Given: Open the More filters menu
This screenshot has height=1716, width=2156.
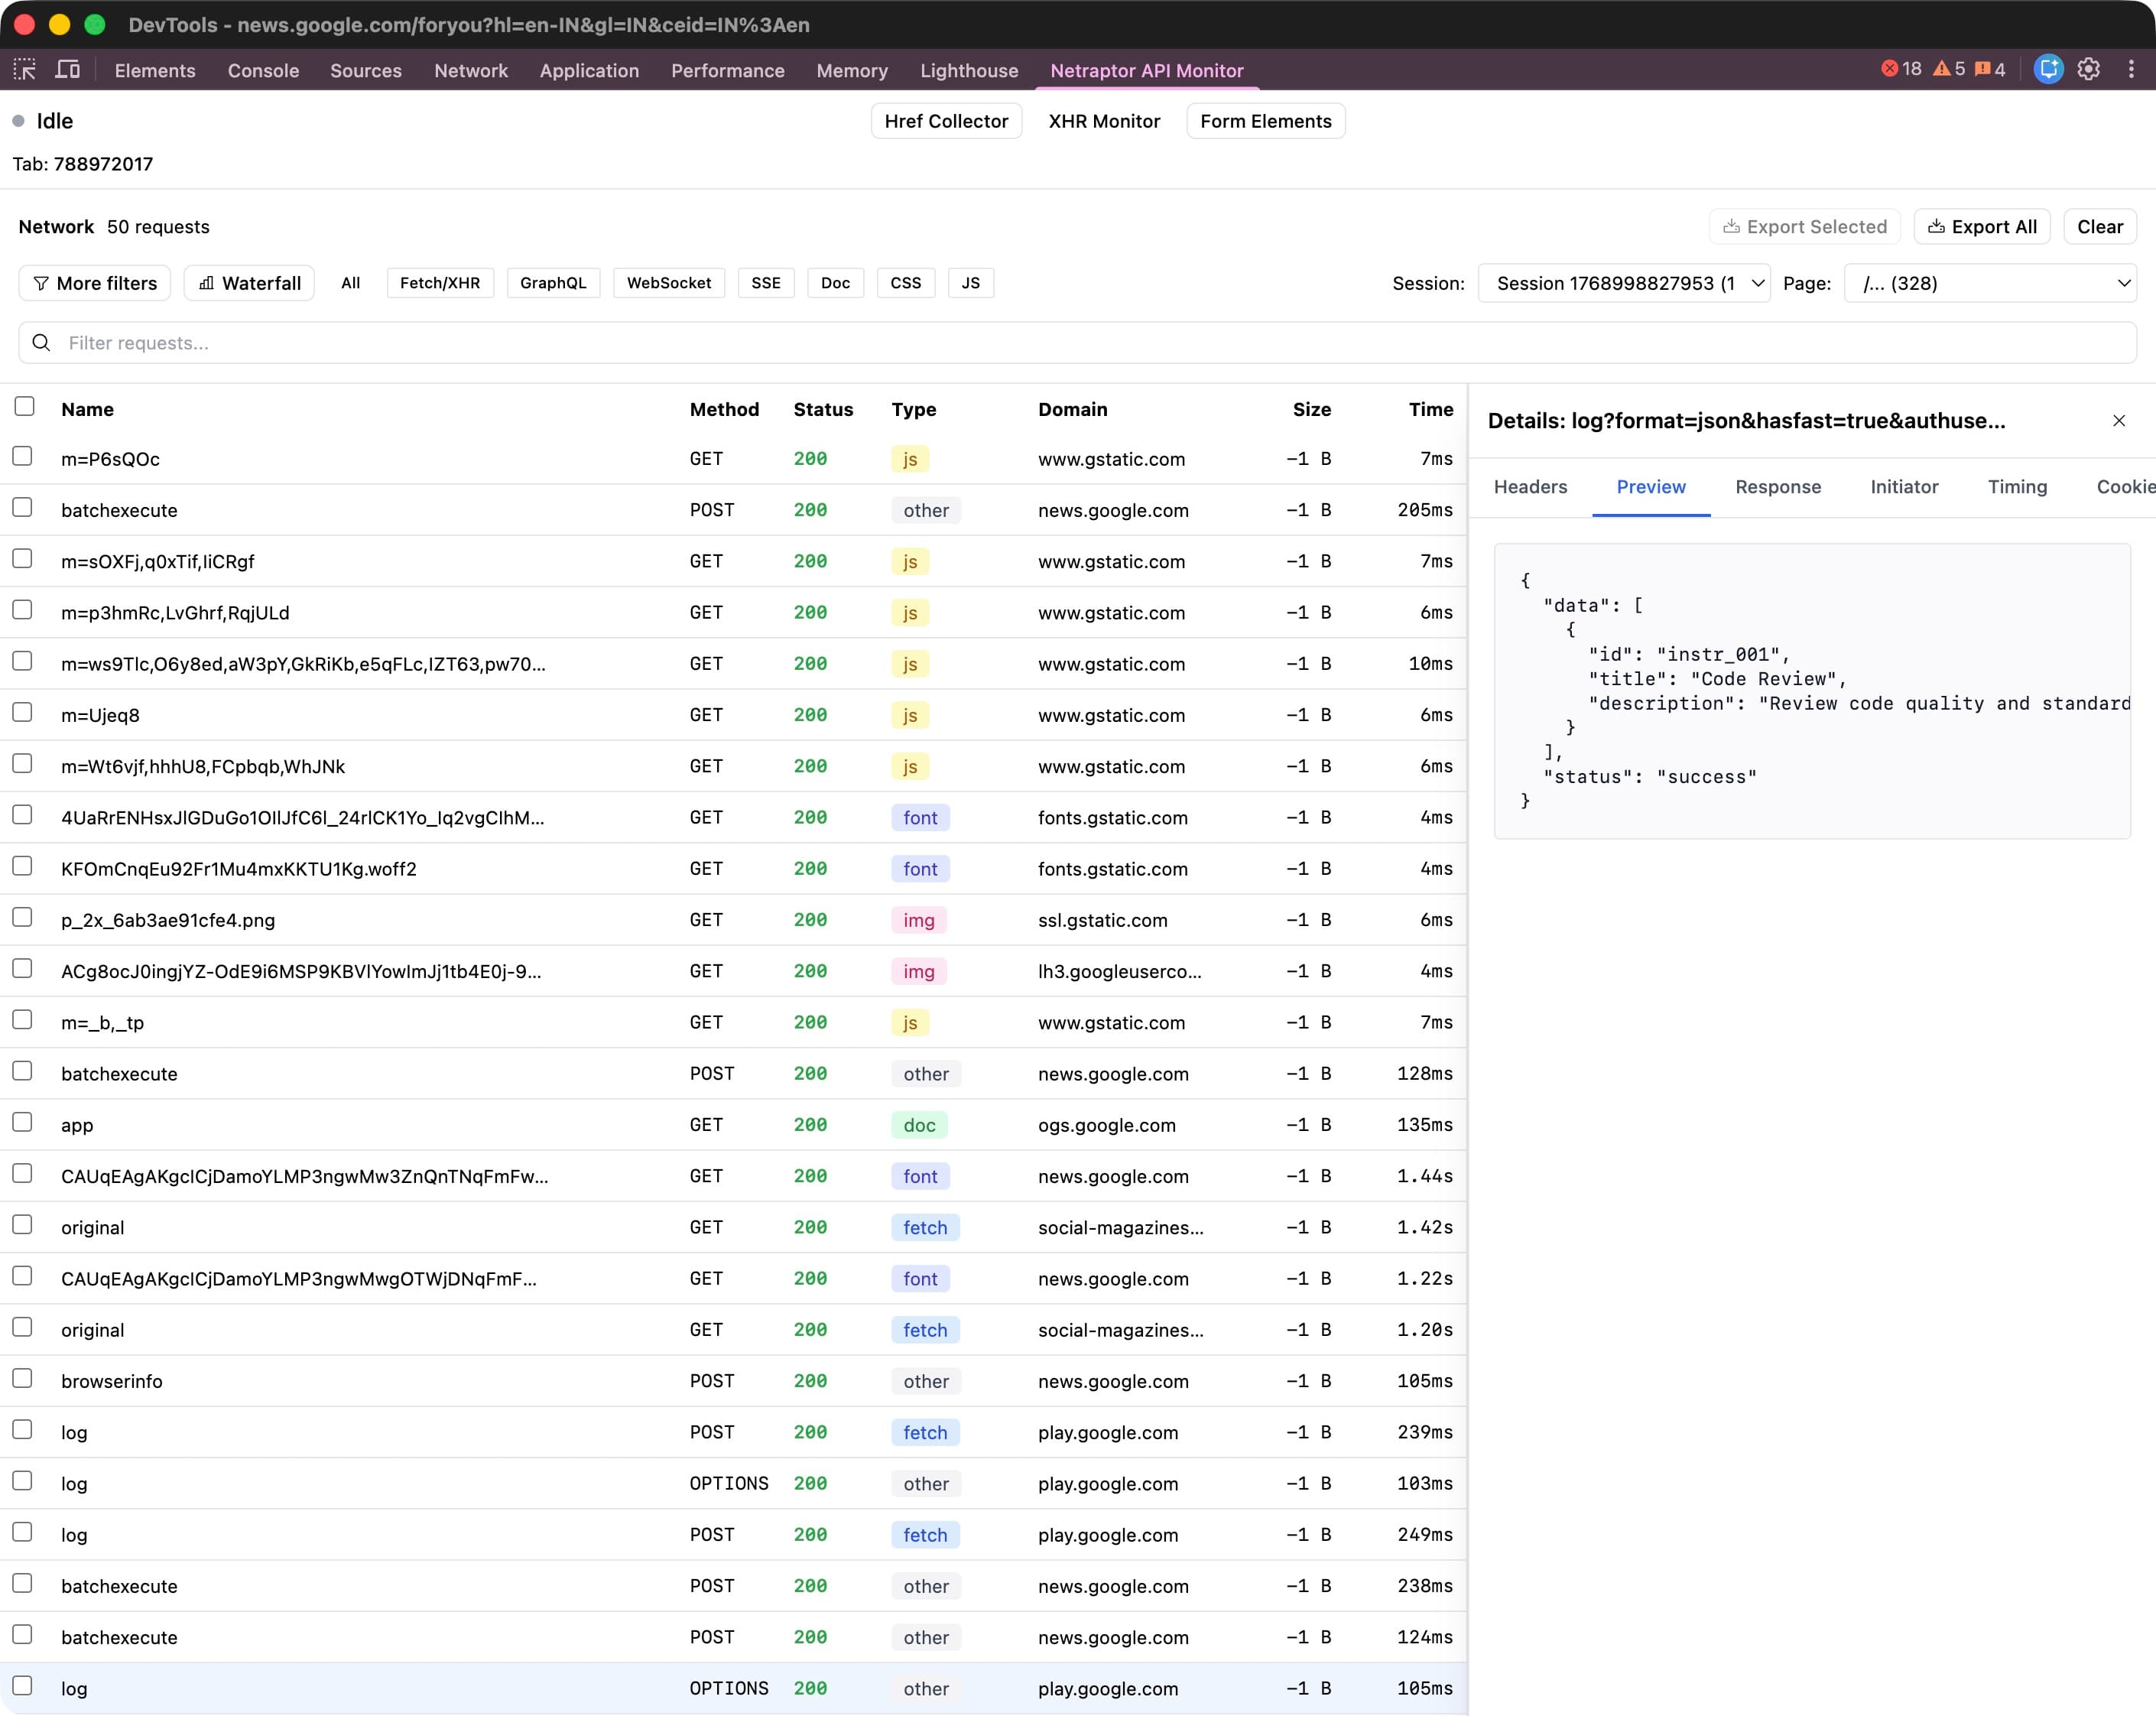Looking at the screenshot, I should pyautogui.click(x=94, y=283).
